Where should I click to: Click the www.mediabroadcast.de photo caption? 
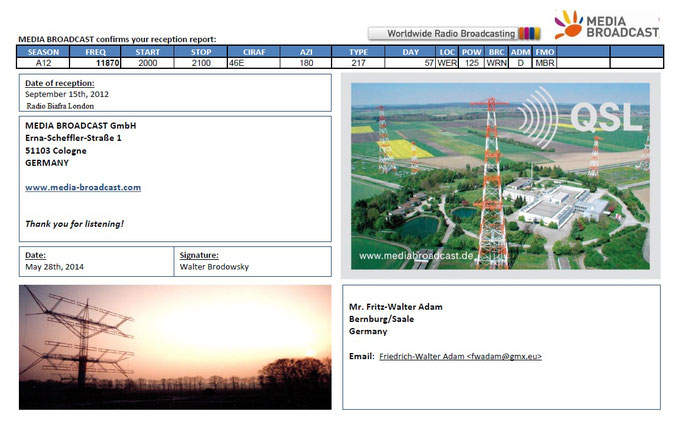416,256
